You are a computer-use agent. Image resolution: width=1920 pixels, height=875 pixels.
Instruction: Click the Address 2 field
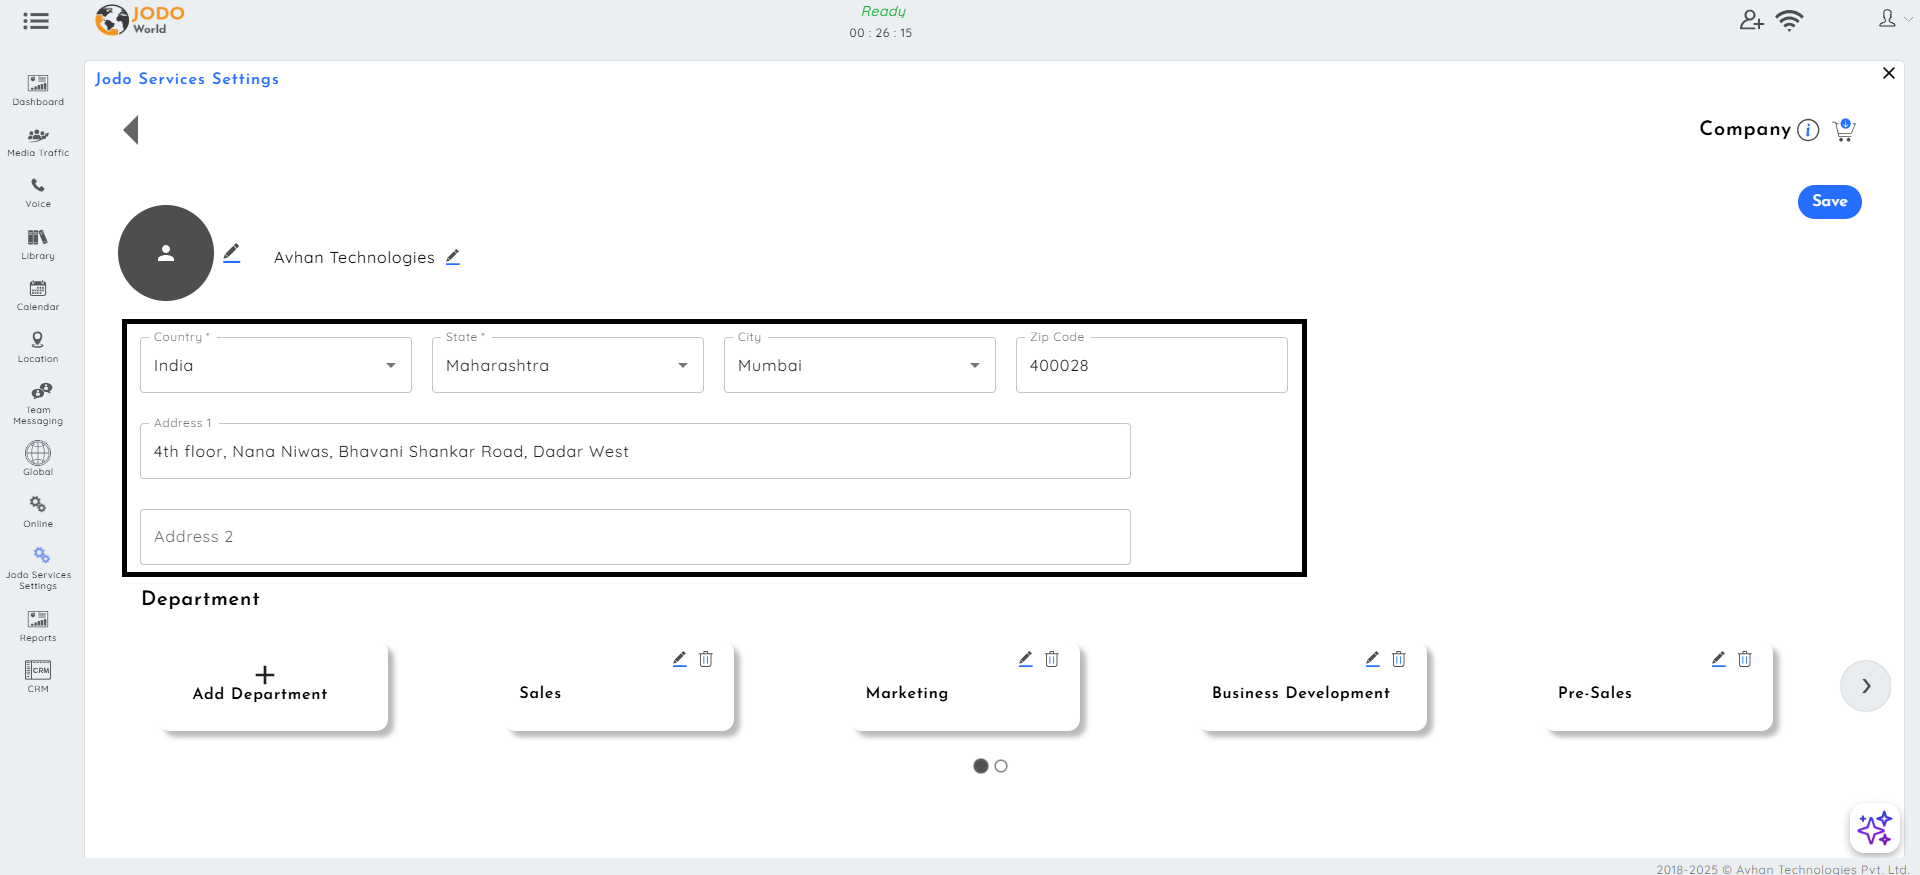tap(635, 537)
